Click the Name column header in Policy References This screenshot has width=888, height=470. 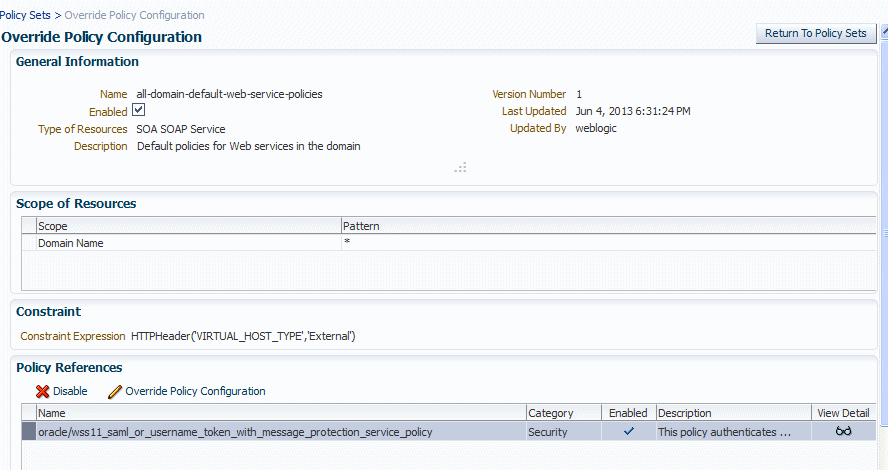click(281, 413)
